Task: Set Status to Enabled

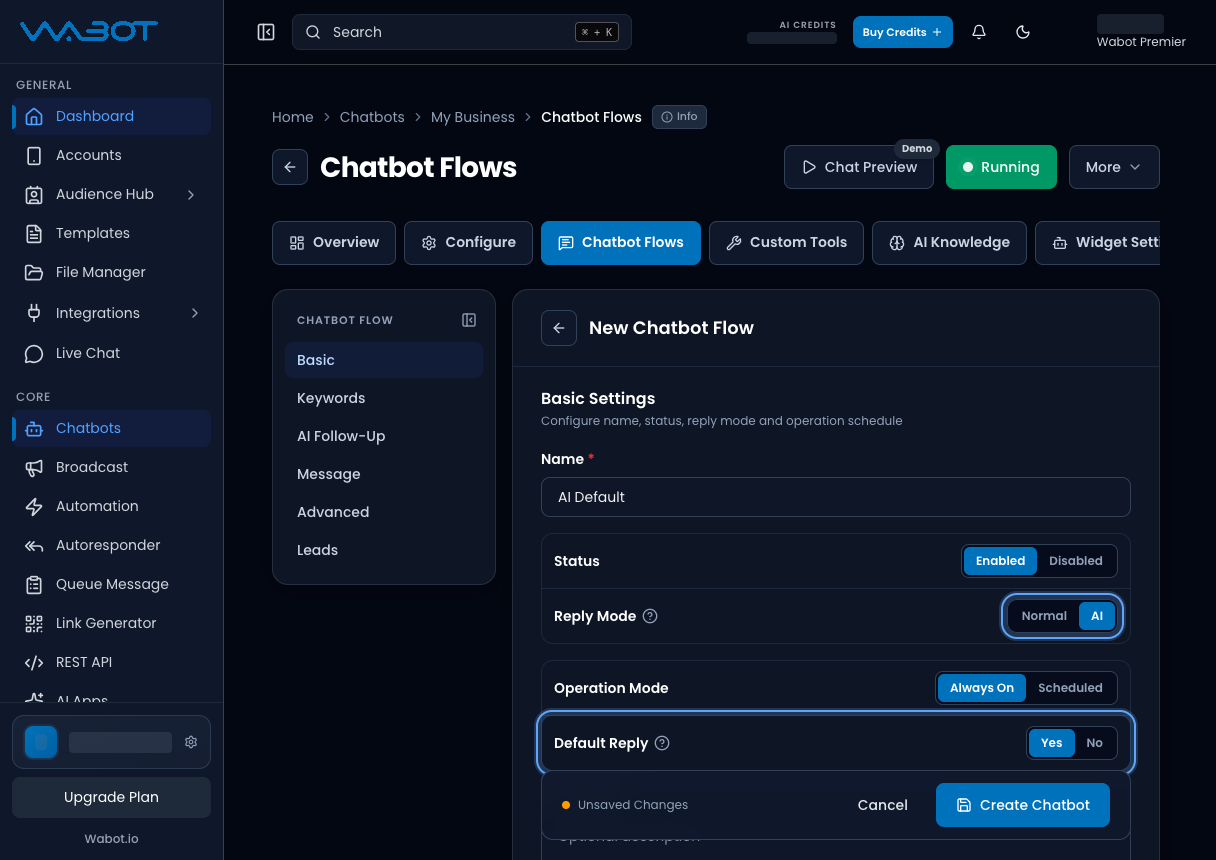Action: (x=1000, y=561)
